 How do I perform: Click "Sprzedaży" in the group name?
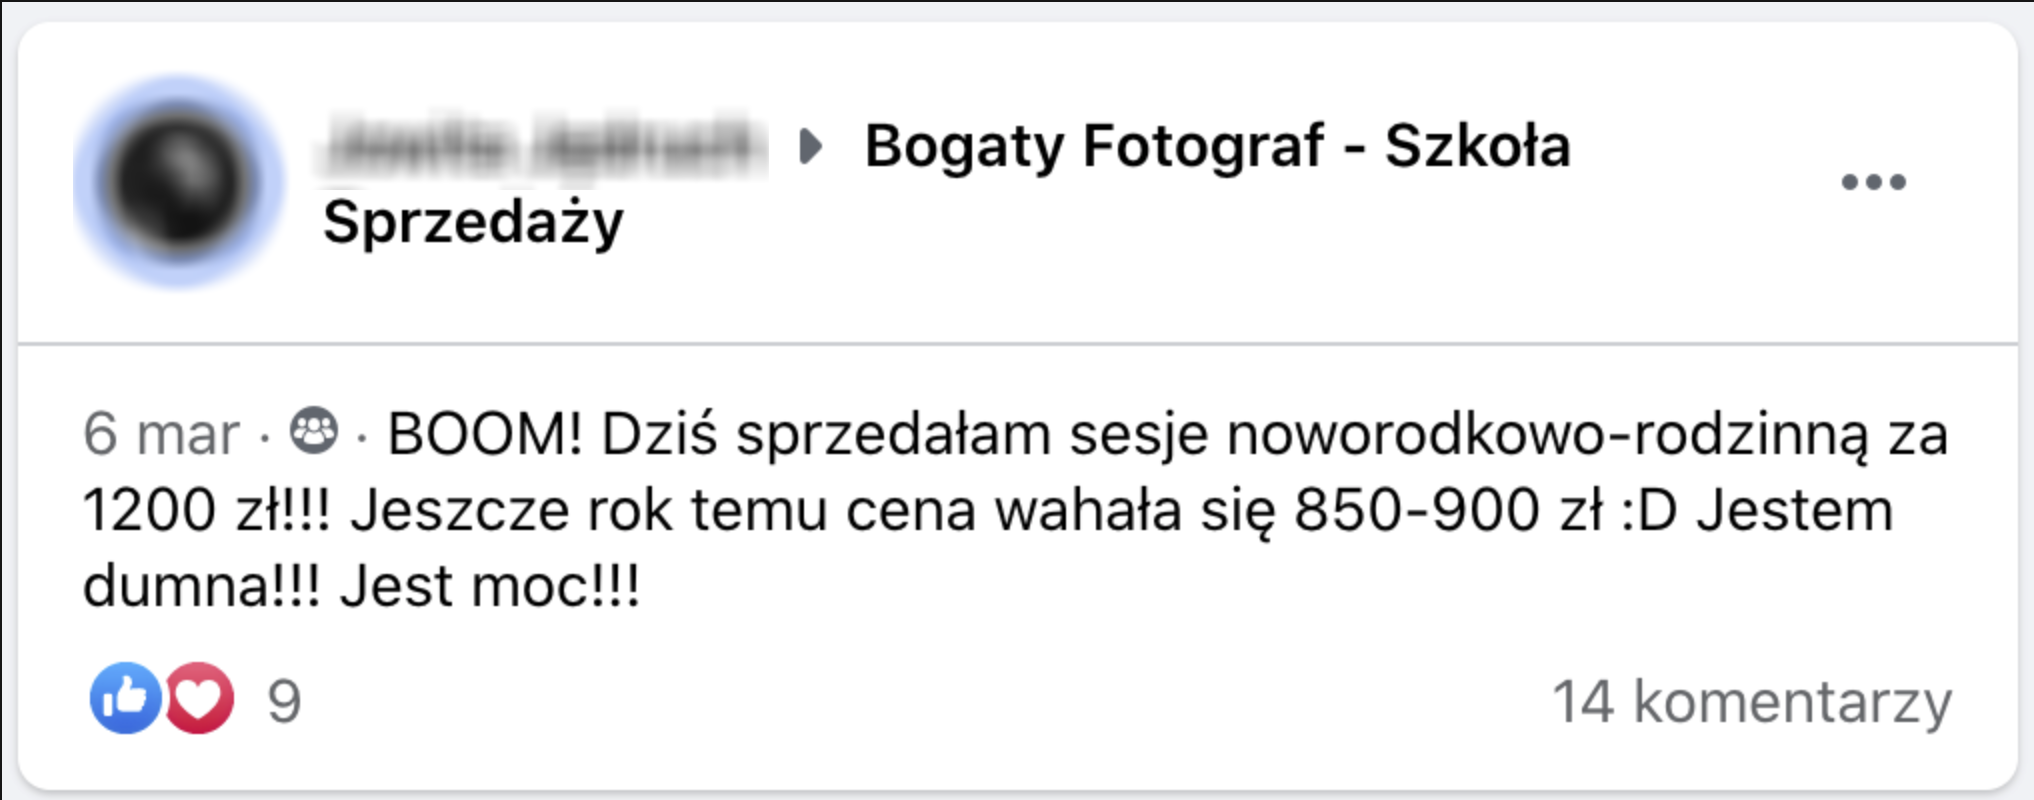[x=473, y=223]
